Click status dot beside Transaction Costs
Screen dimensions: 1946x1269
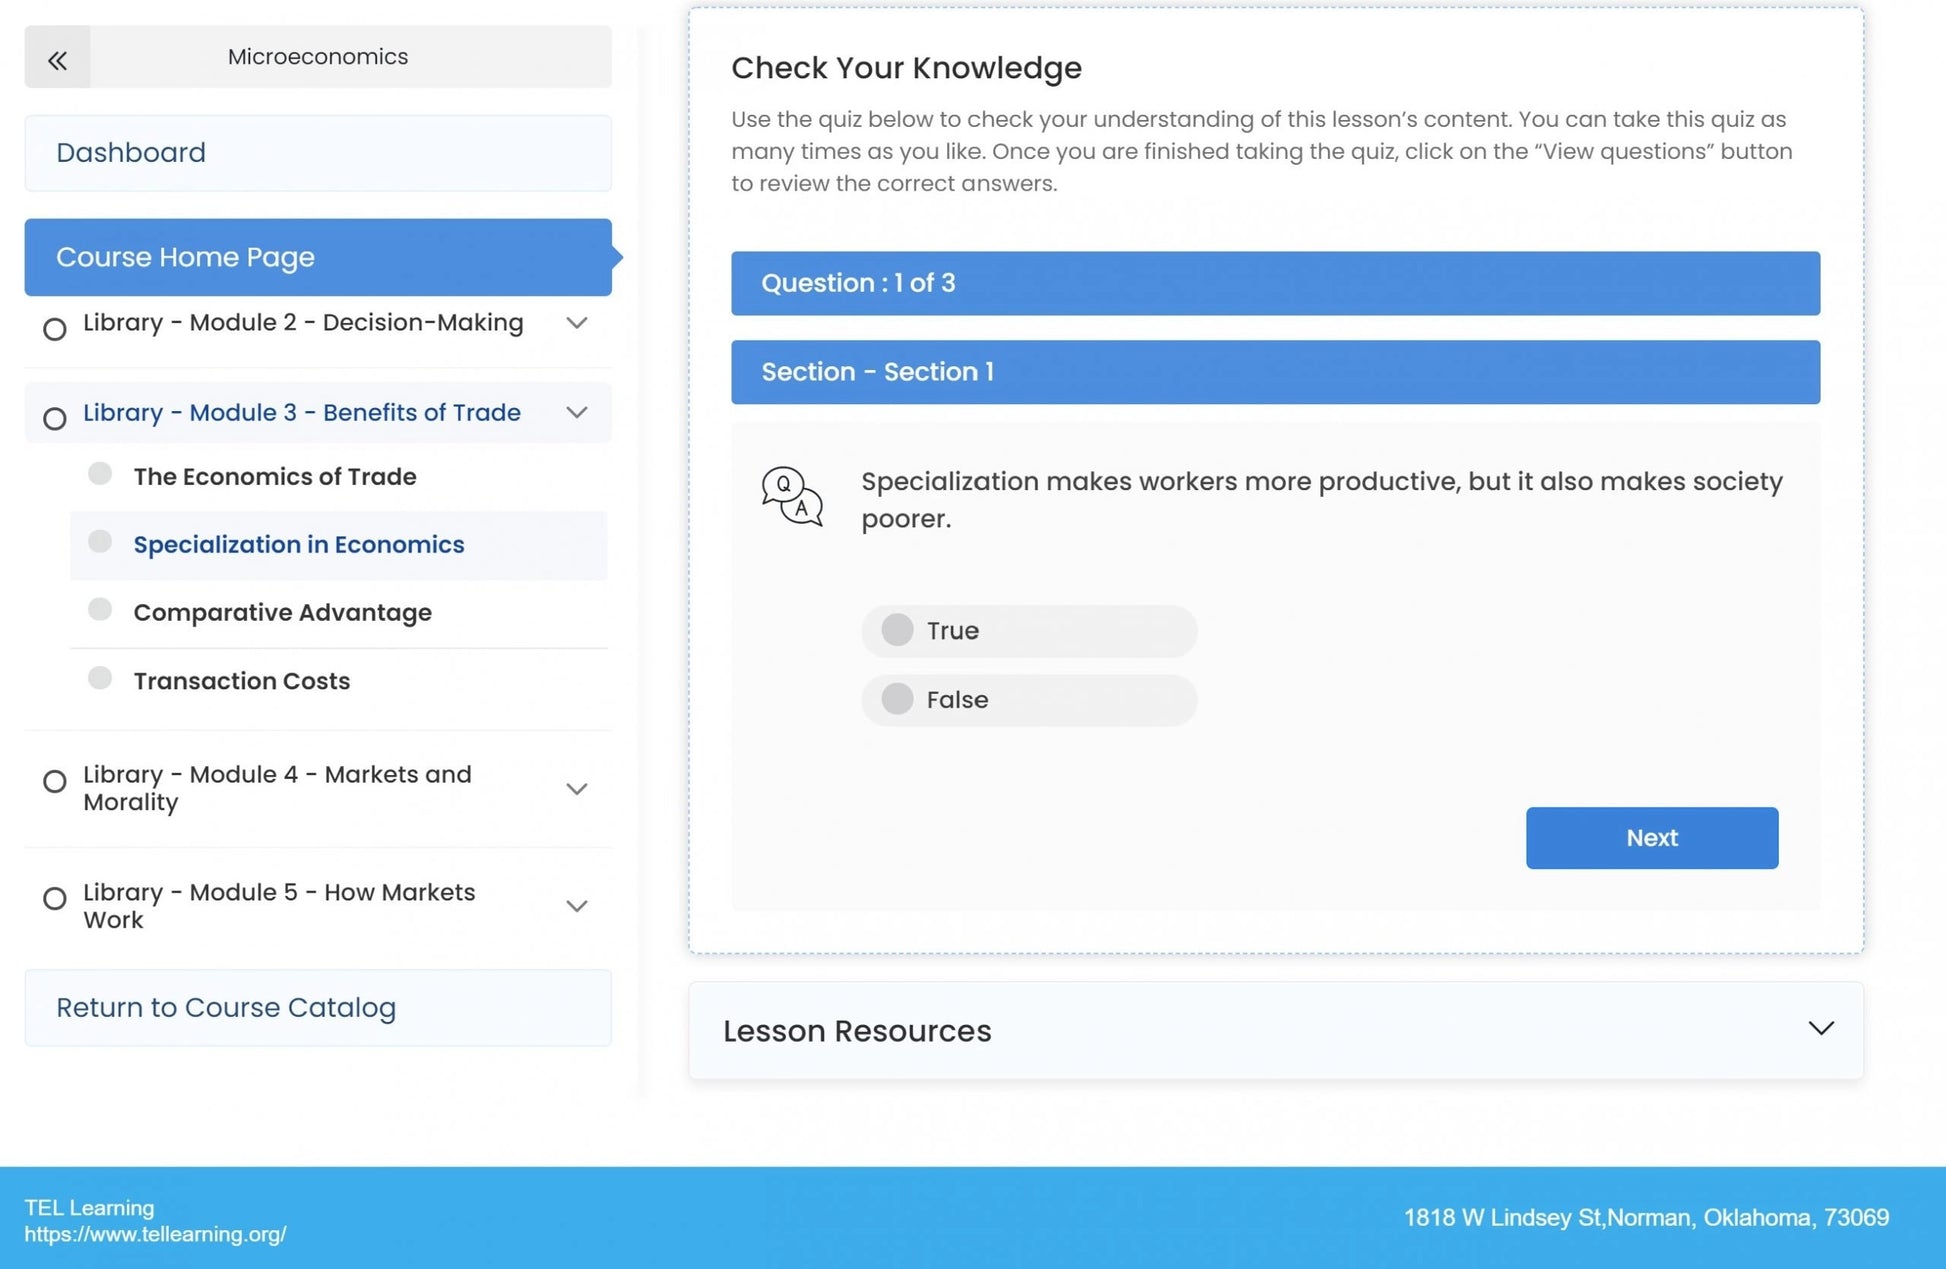[x=100, y=678]
